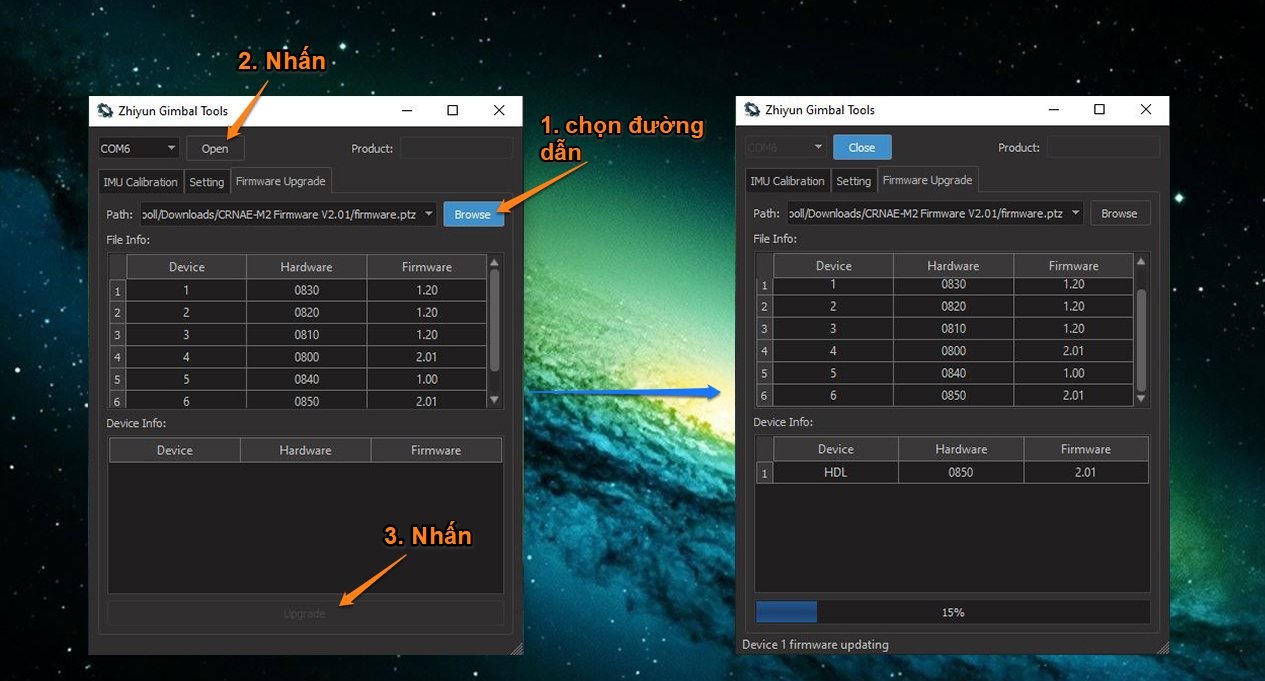Minimize the window that shows the Open button

click(407, 110)
